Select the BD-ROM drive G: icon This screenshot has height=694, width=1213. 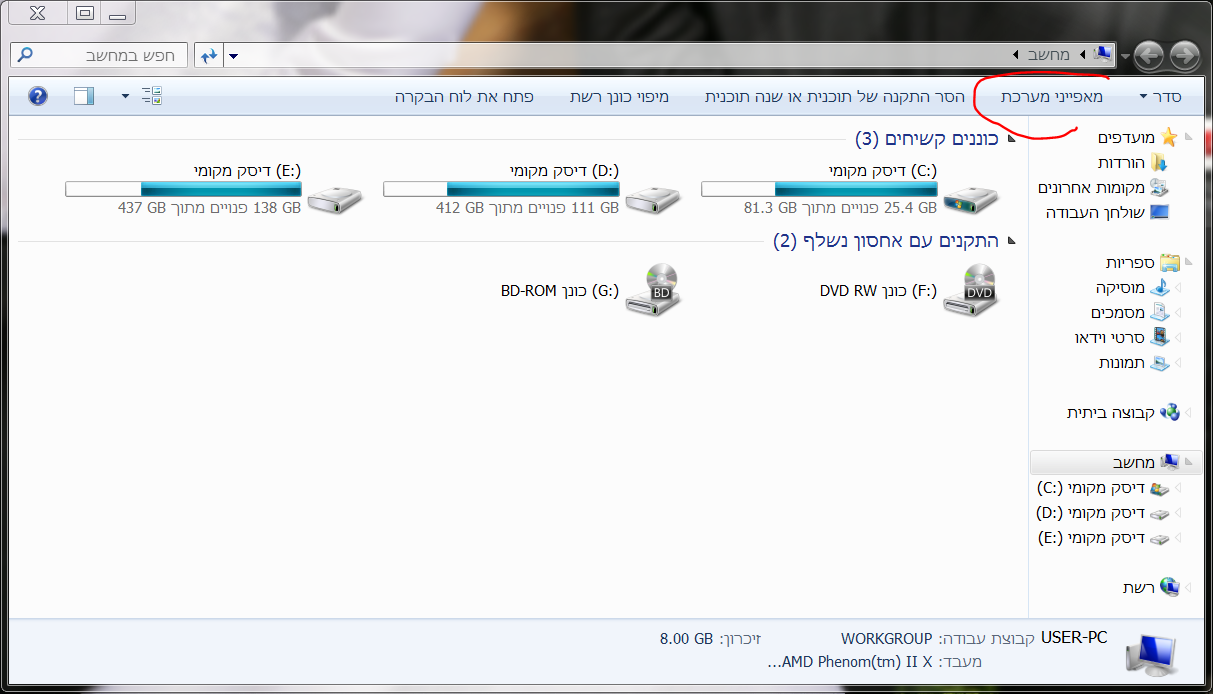pos(652,291)
